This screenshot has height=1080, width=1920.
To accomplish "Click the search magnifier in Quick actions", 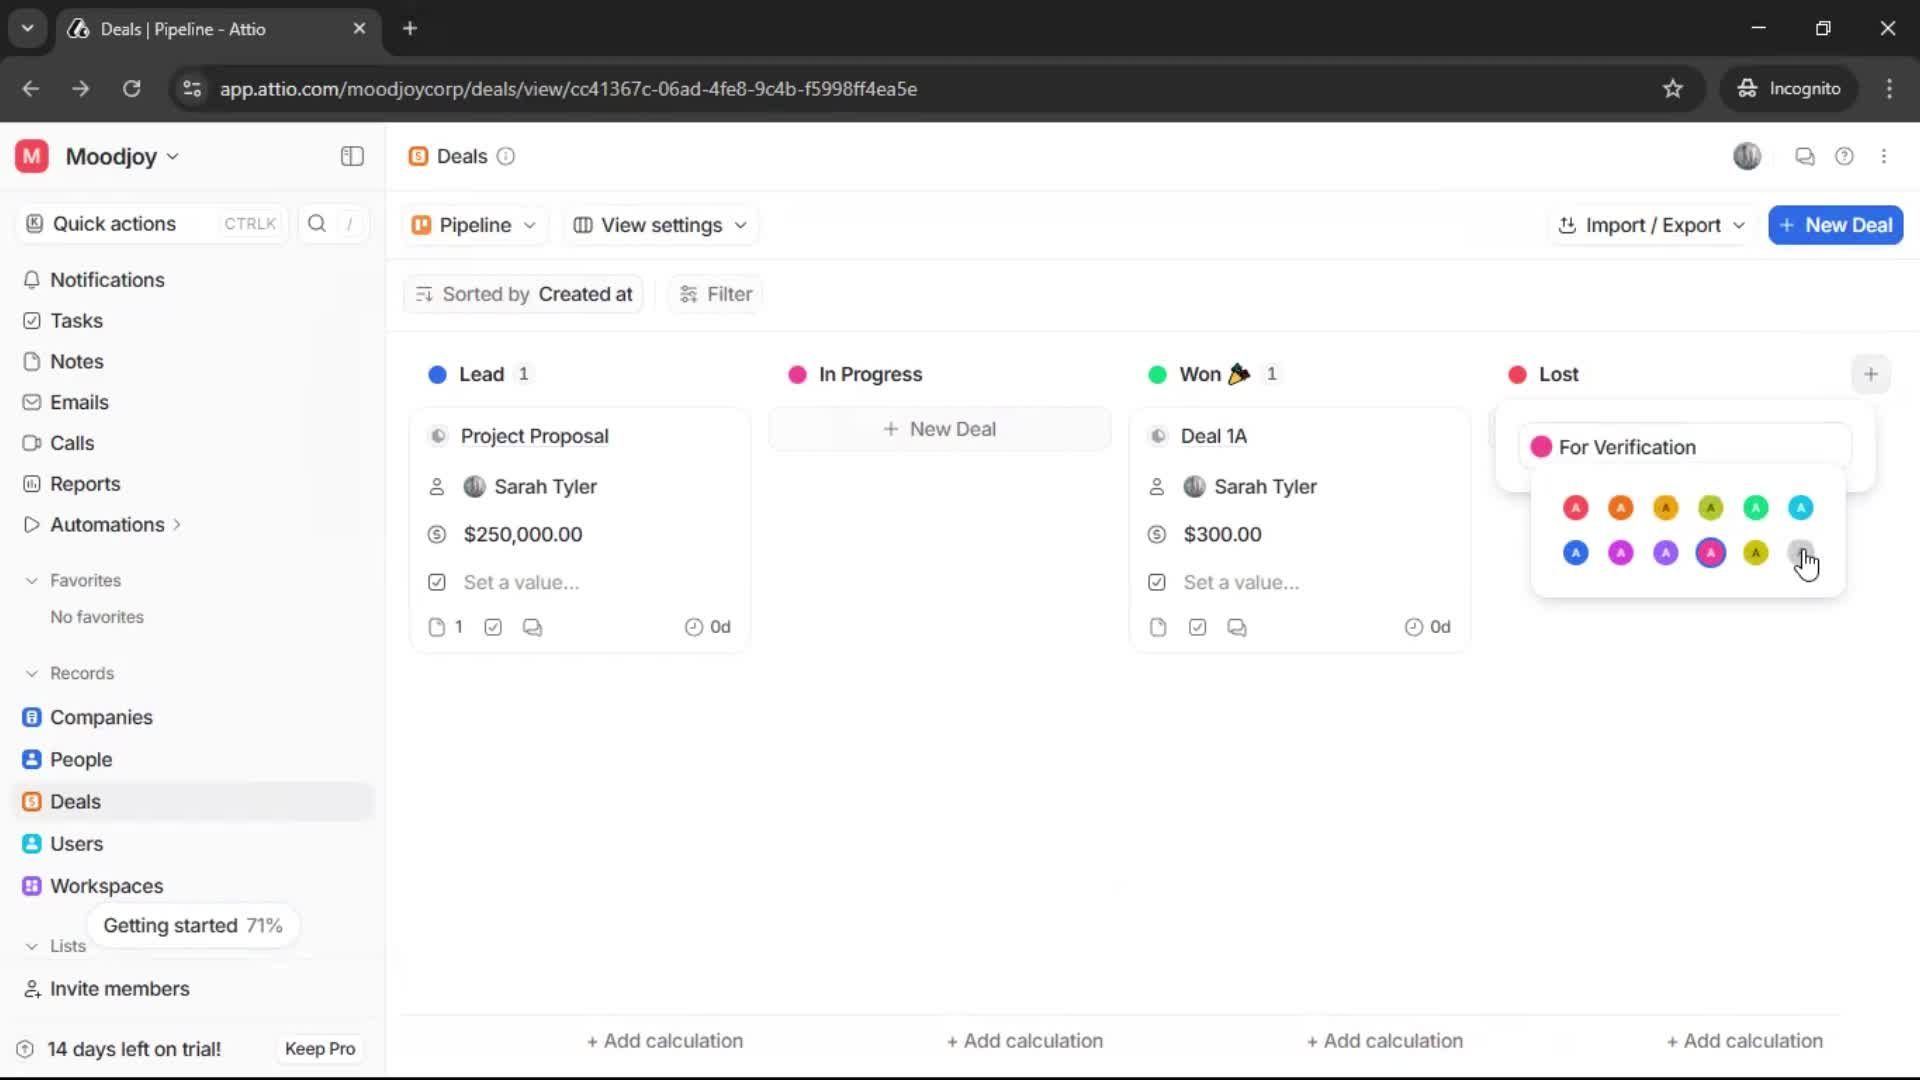I will (316, 224).
